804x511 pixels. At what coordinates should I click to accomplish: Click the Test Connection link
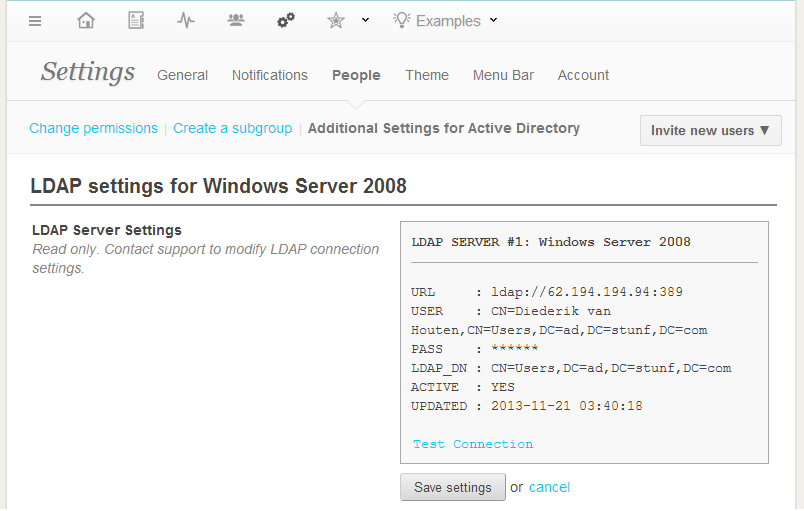click(x=473, y=444)
